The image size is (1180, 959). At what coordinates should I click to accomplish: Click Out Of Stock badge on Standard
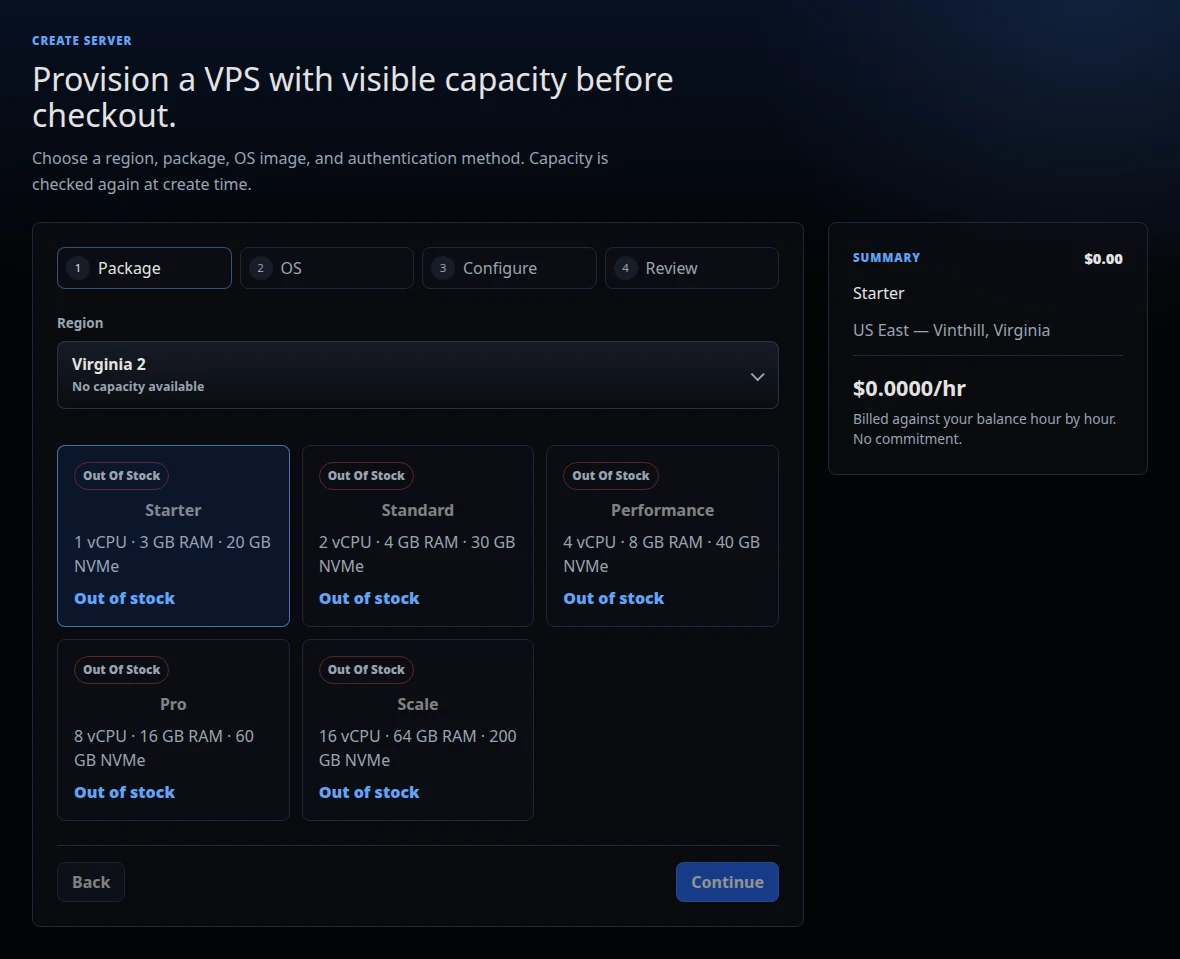tap(366, 476)
